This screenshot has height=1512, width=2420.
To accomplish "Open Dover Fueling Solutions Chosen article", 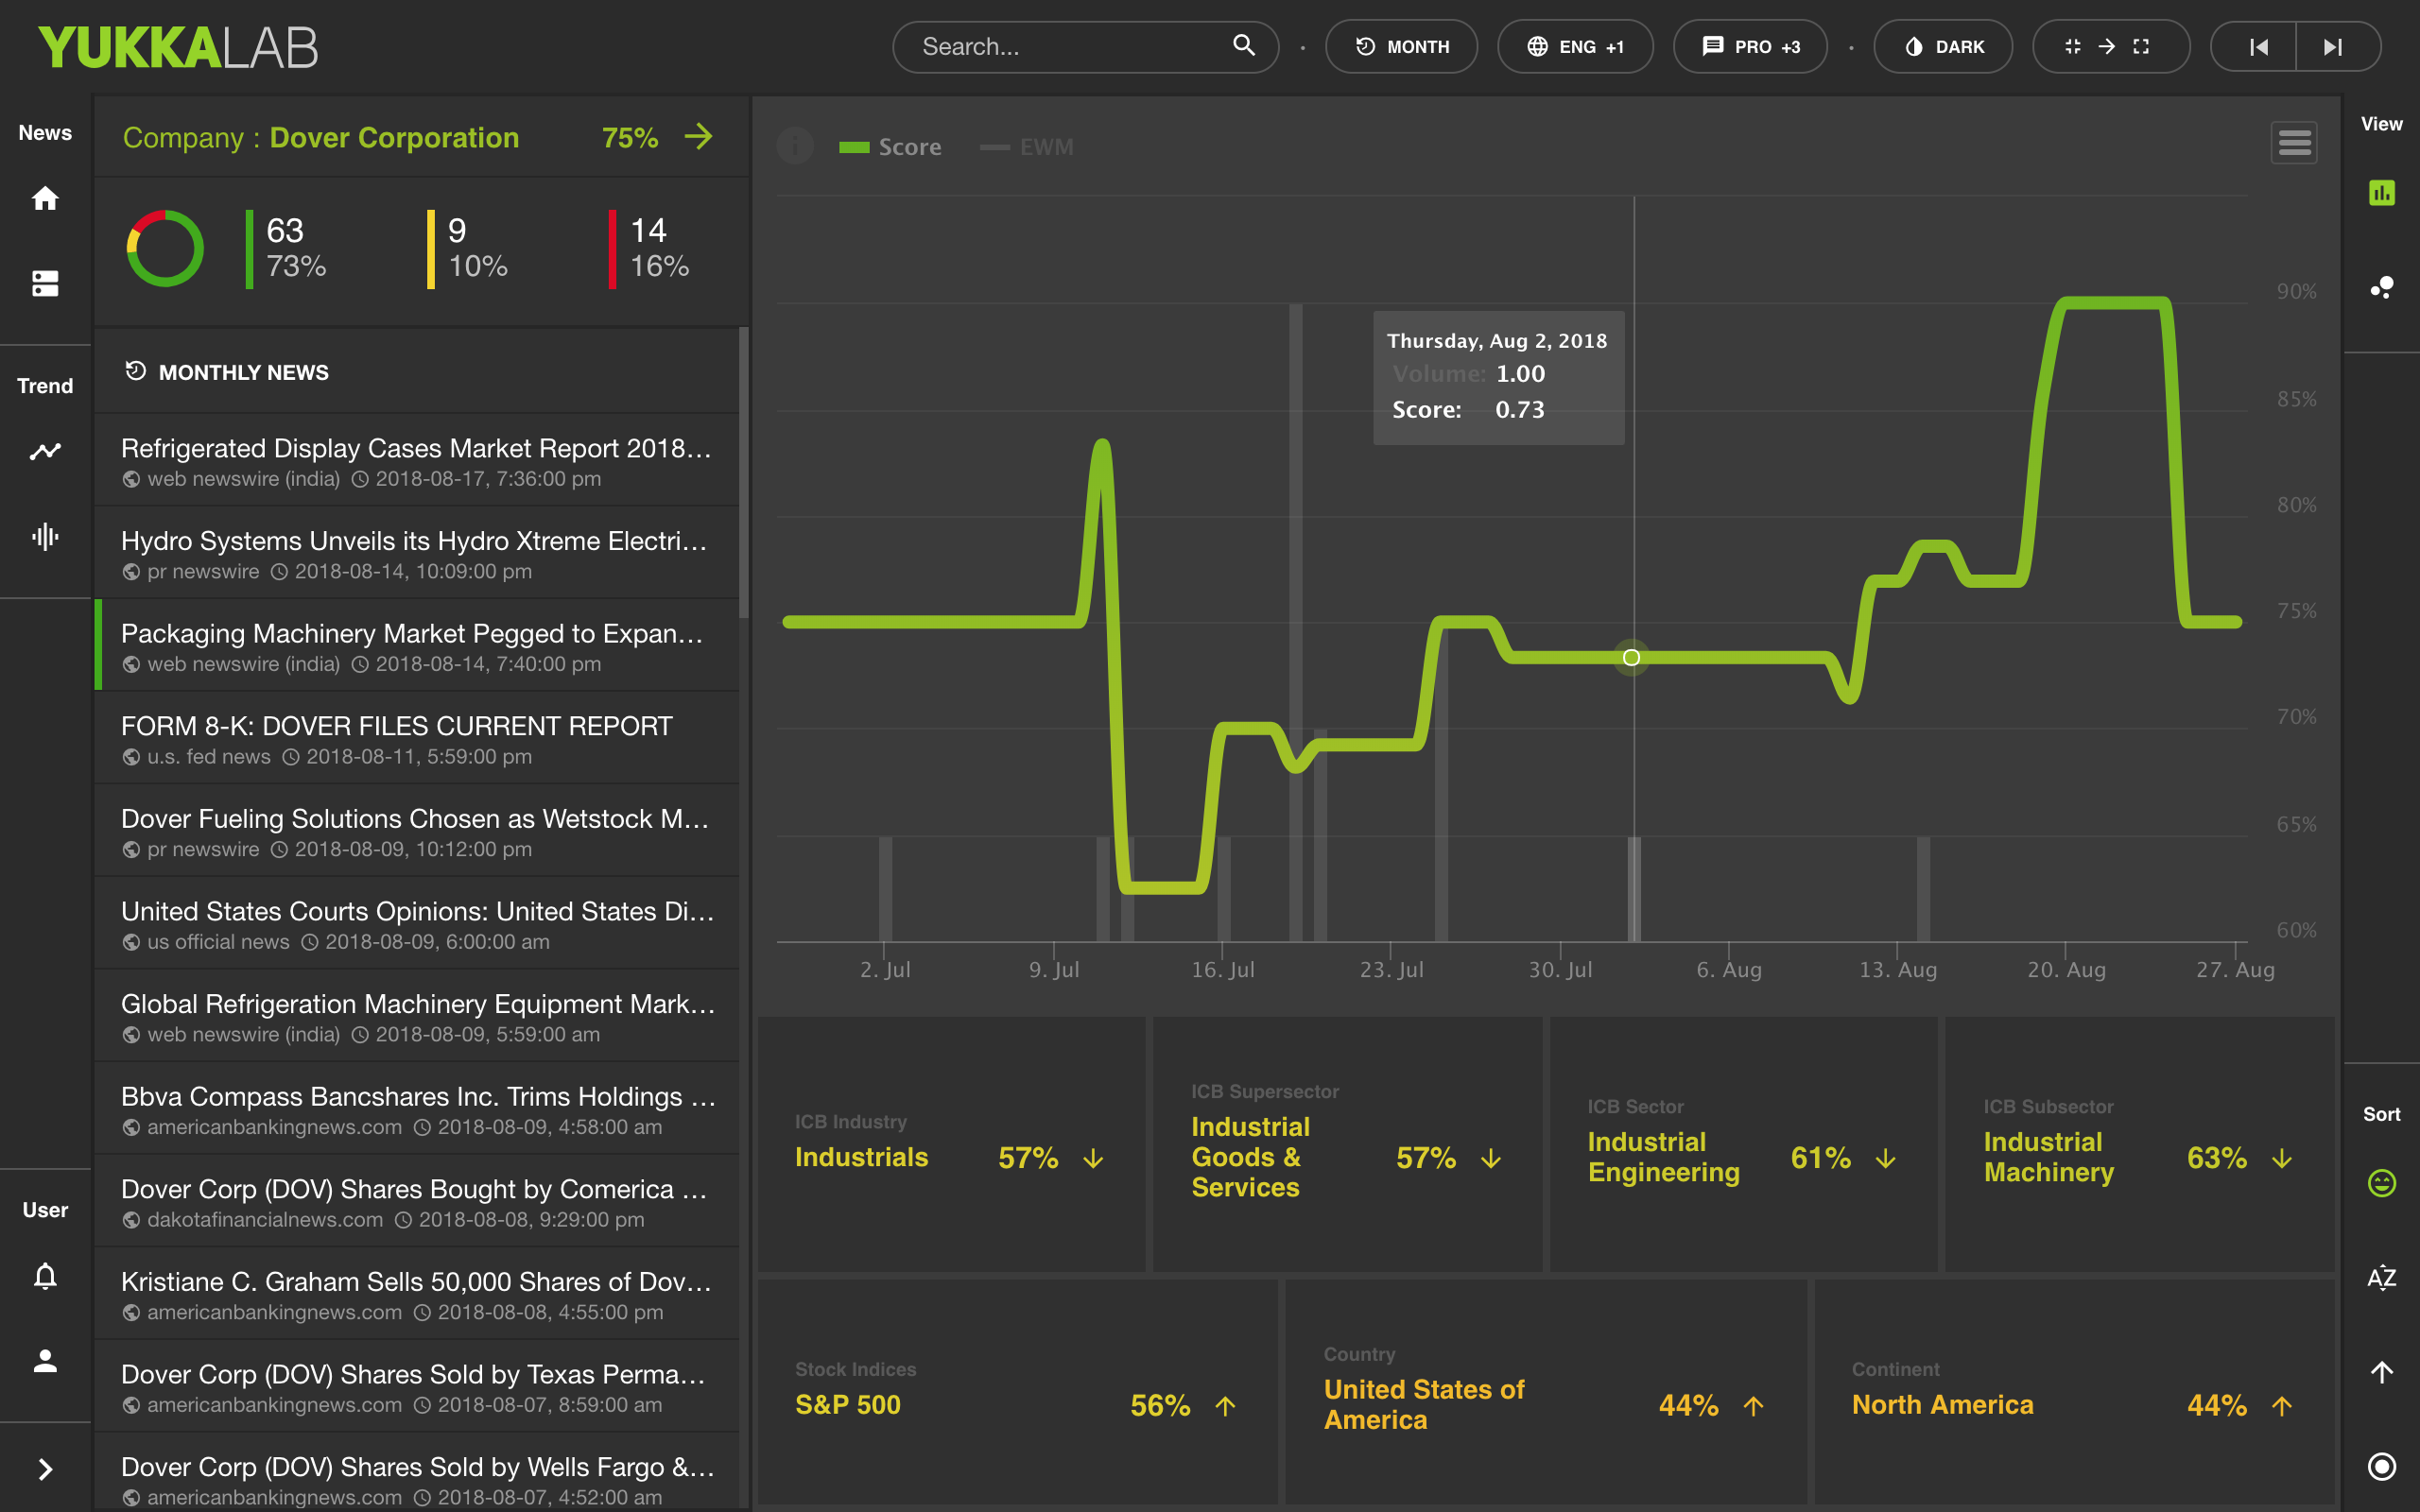I will click(417, 832).
